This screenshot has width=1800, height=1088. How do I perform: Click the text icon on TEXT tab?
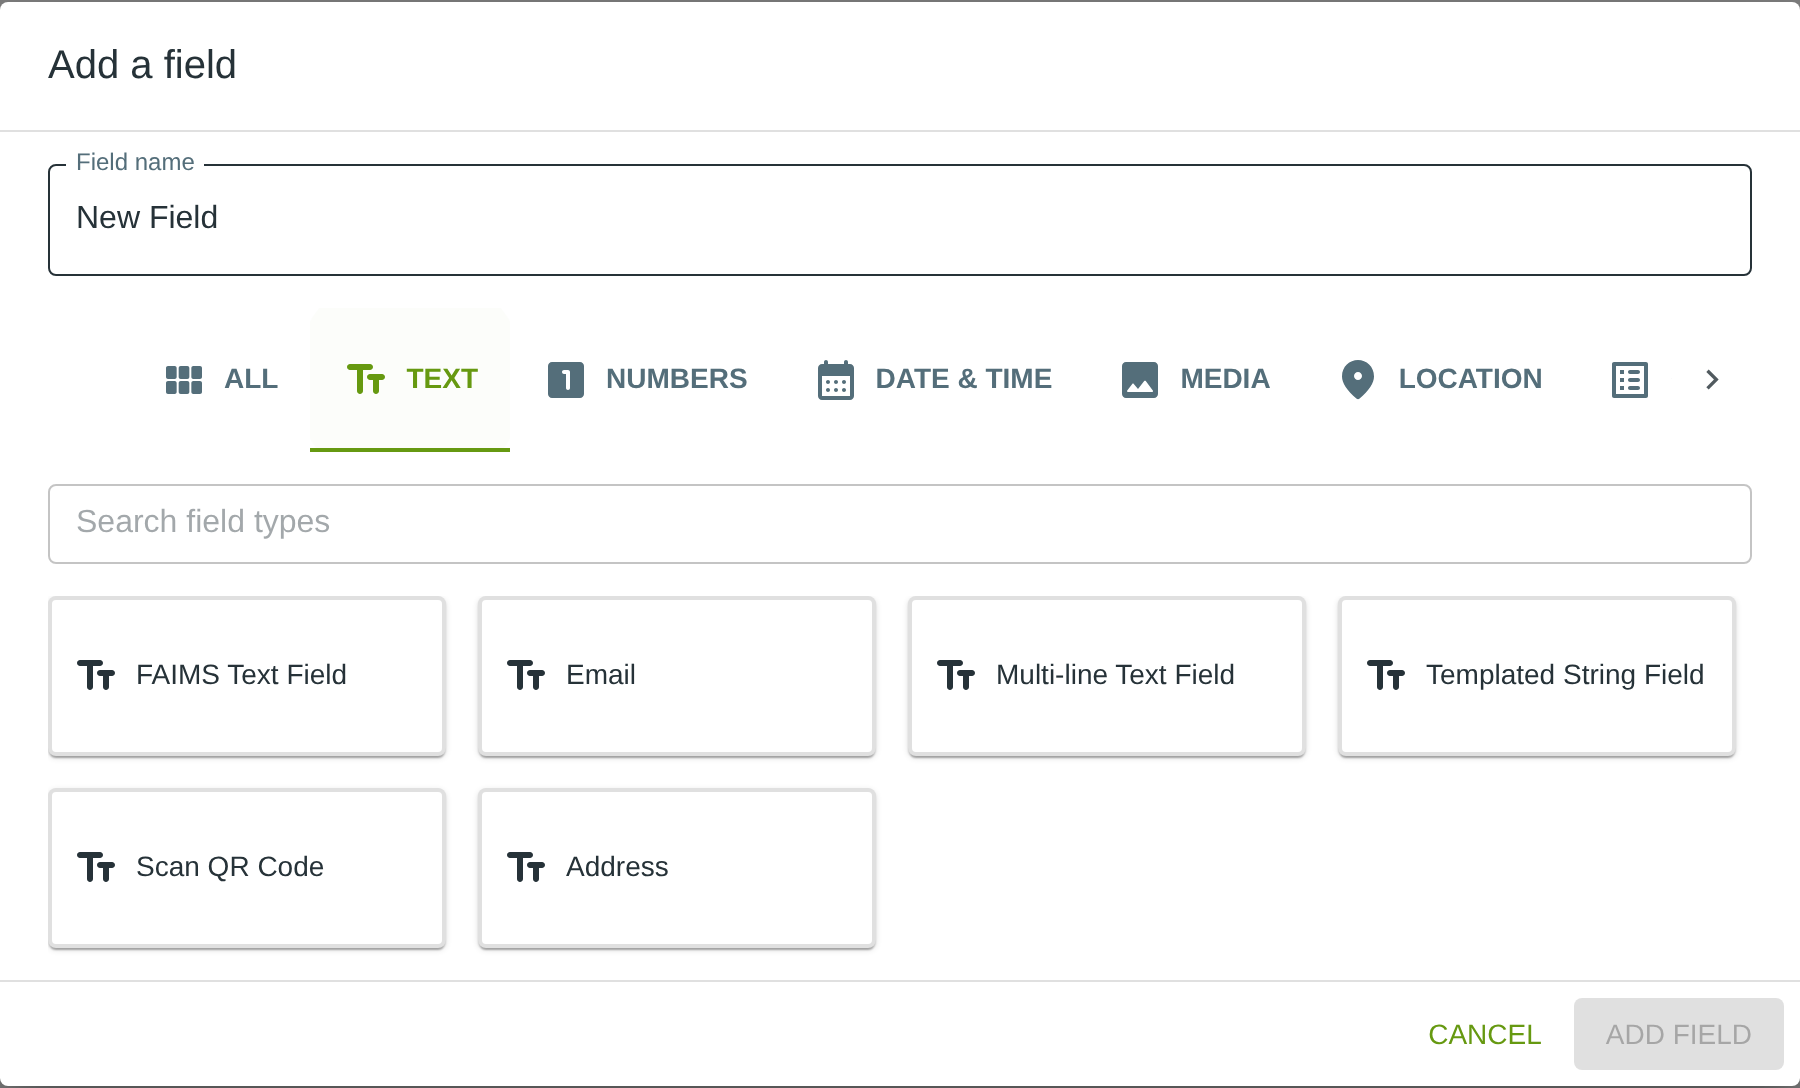coord(366,380)
